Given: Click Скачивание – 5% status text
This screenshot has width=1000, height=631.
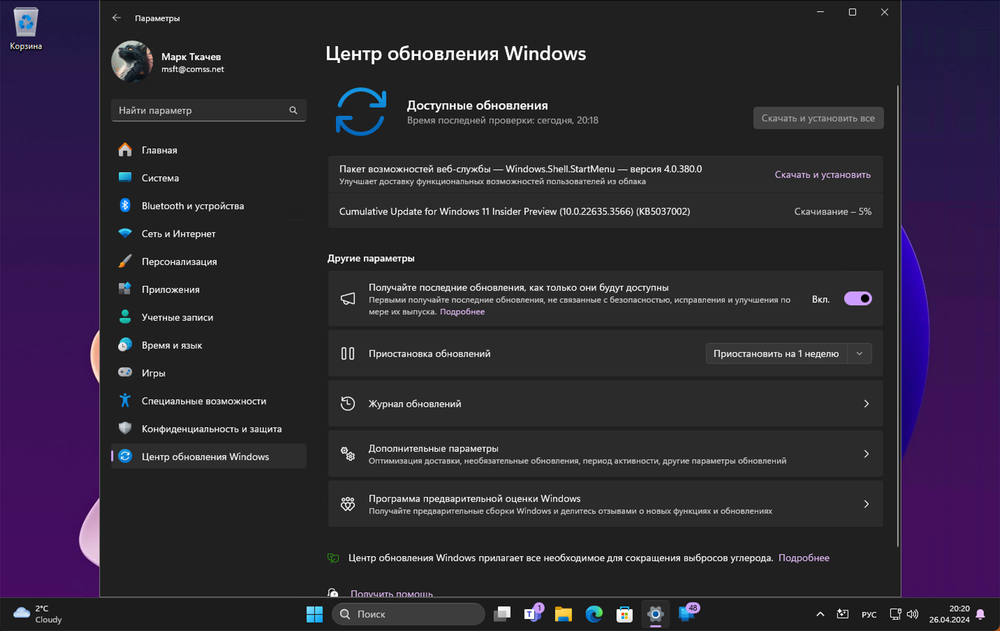Looking at the screenshot, I should point(832,211).
